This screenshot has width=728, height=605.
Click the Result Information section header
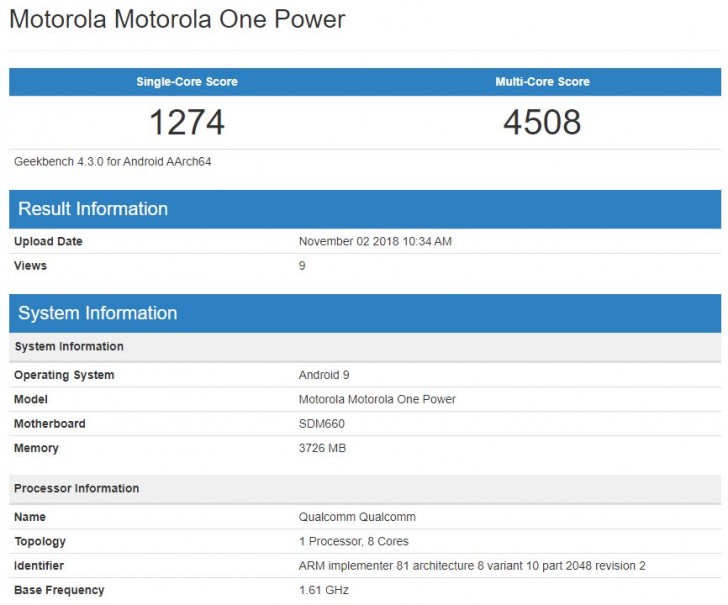(93, 209)
